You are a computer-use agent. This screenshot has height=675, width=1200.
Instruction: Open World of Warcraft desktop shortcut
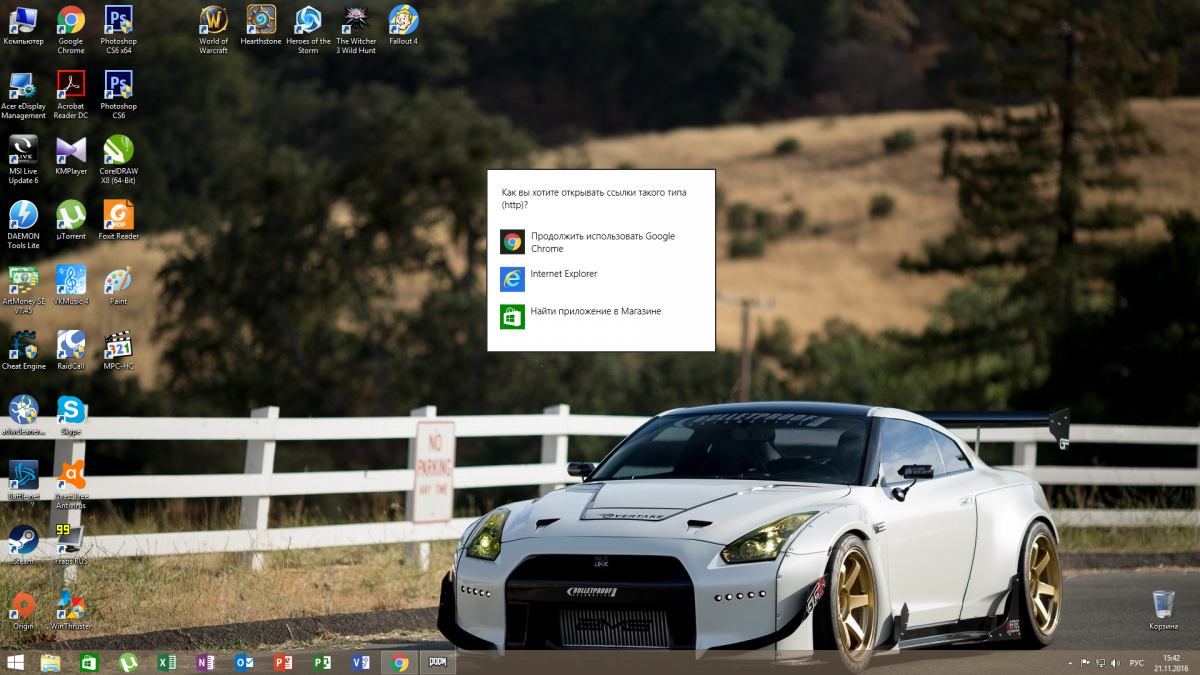coord(213,22)
